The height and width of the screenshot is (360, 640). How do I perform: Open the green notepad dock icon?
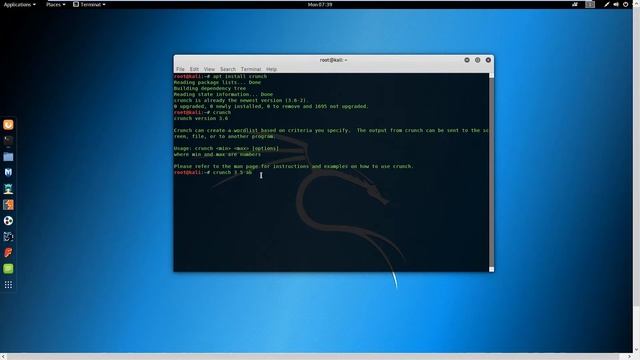click(8, 269)
